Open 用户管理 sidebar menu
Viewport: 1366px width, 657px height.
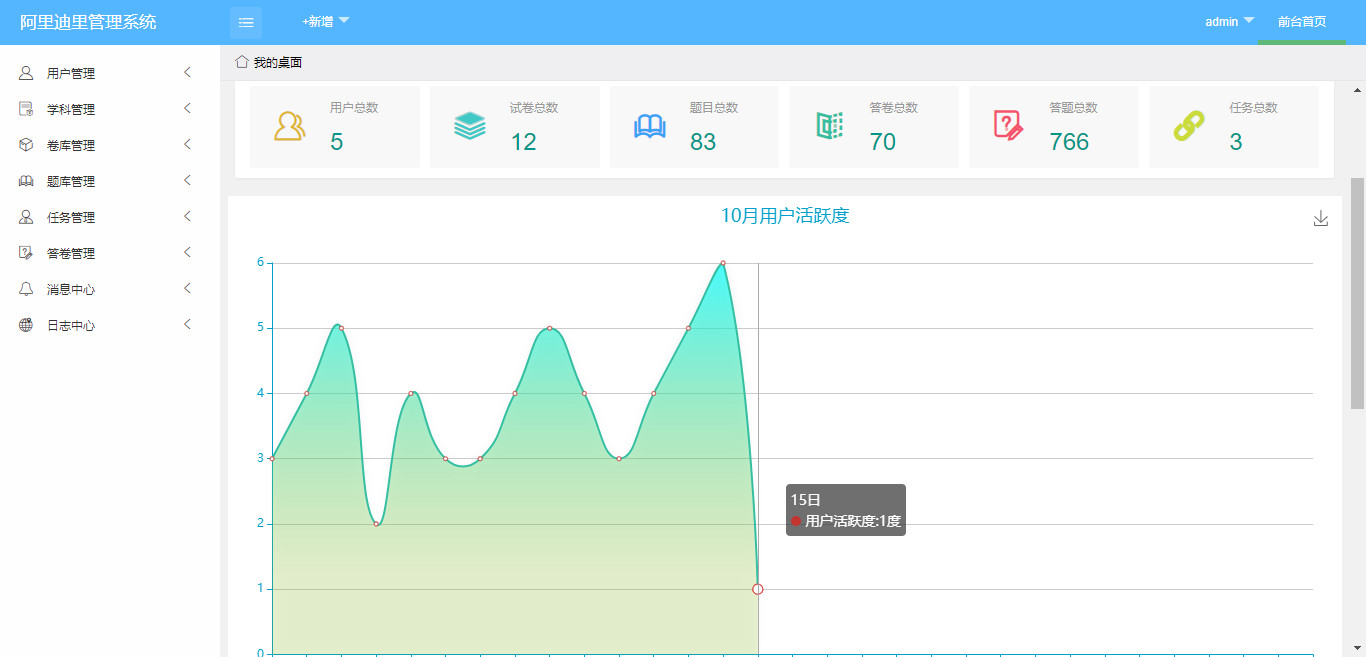[110, 73]
